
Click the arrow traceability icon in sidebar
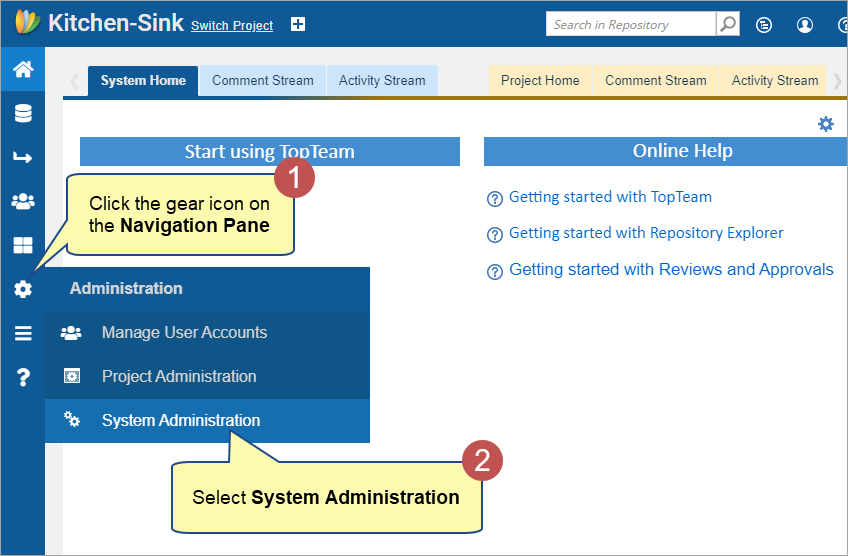(x=23, y=157)
